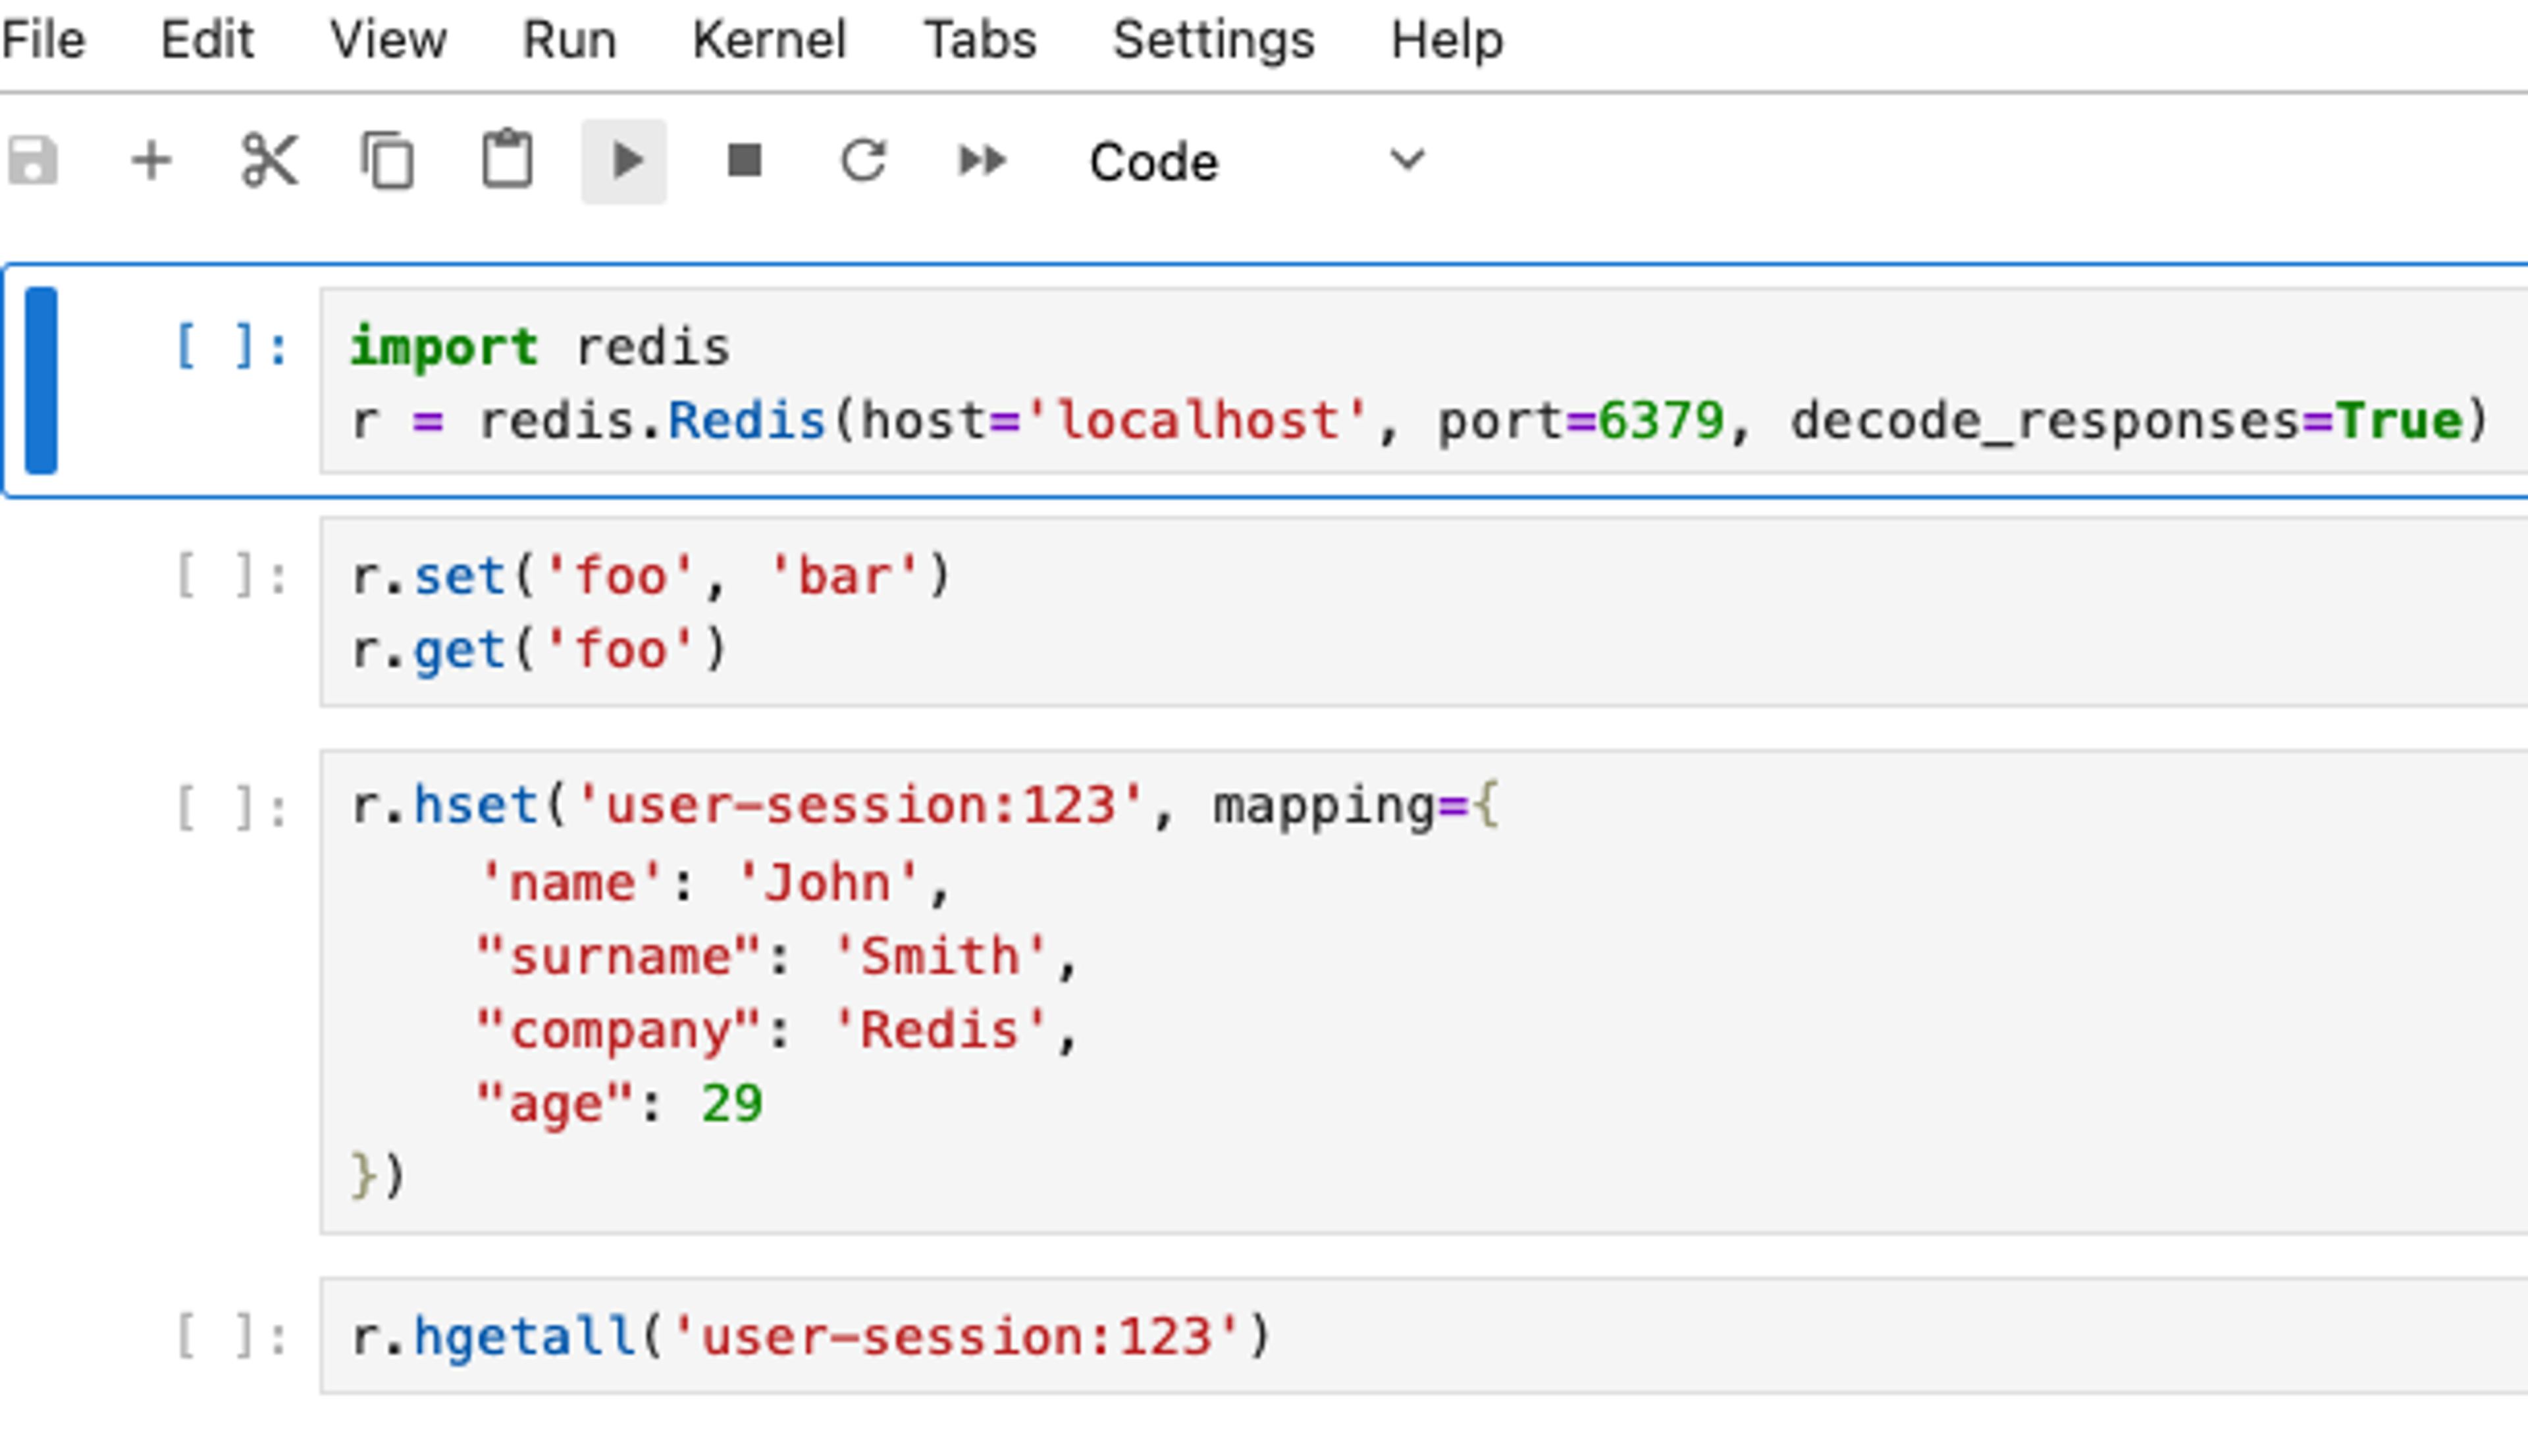Screen dimensions: 2528x1456
Task: Open the Settings menu
Action: [x=1213, y=41]
